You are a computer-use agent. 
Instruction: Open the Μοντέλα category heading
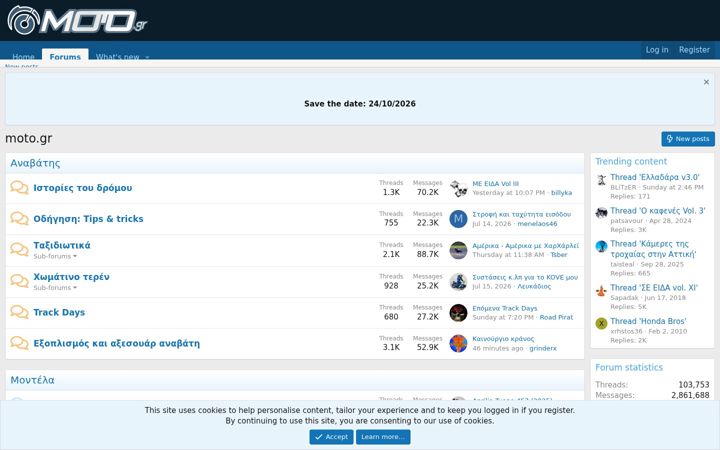[33, 380]
